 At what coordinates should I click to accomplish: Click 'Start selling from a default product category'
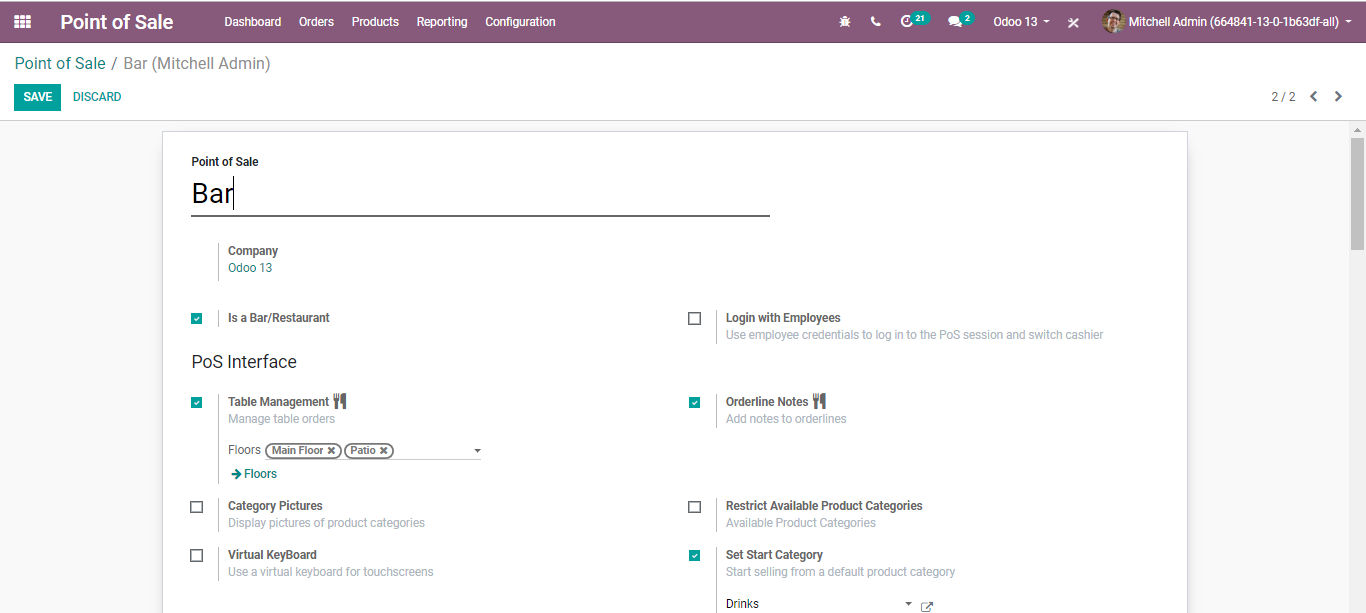(x=840, y=572)
